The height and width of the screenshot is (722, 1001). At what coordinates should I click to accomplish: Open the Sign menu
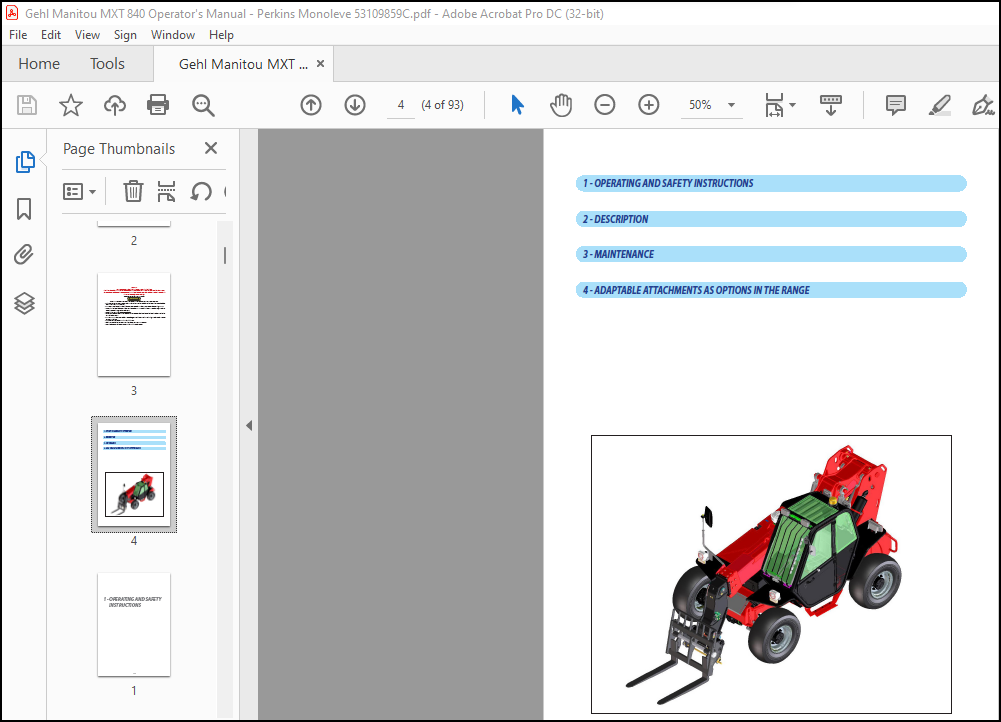125,34
